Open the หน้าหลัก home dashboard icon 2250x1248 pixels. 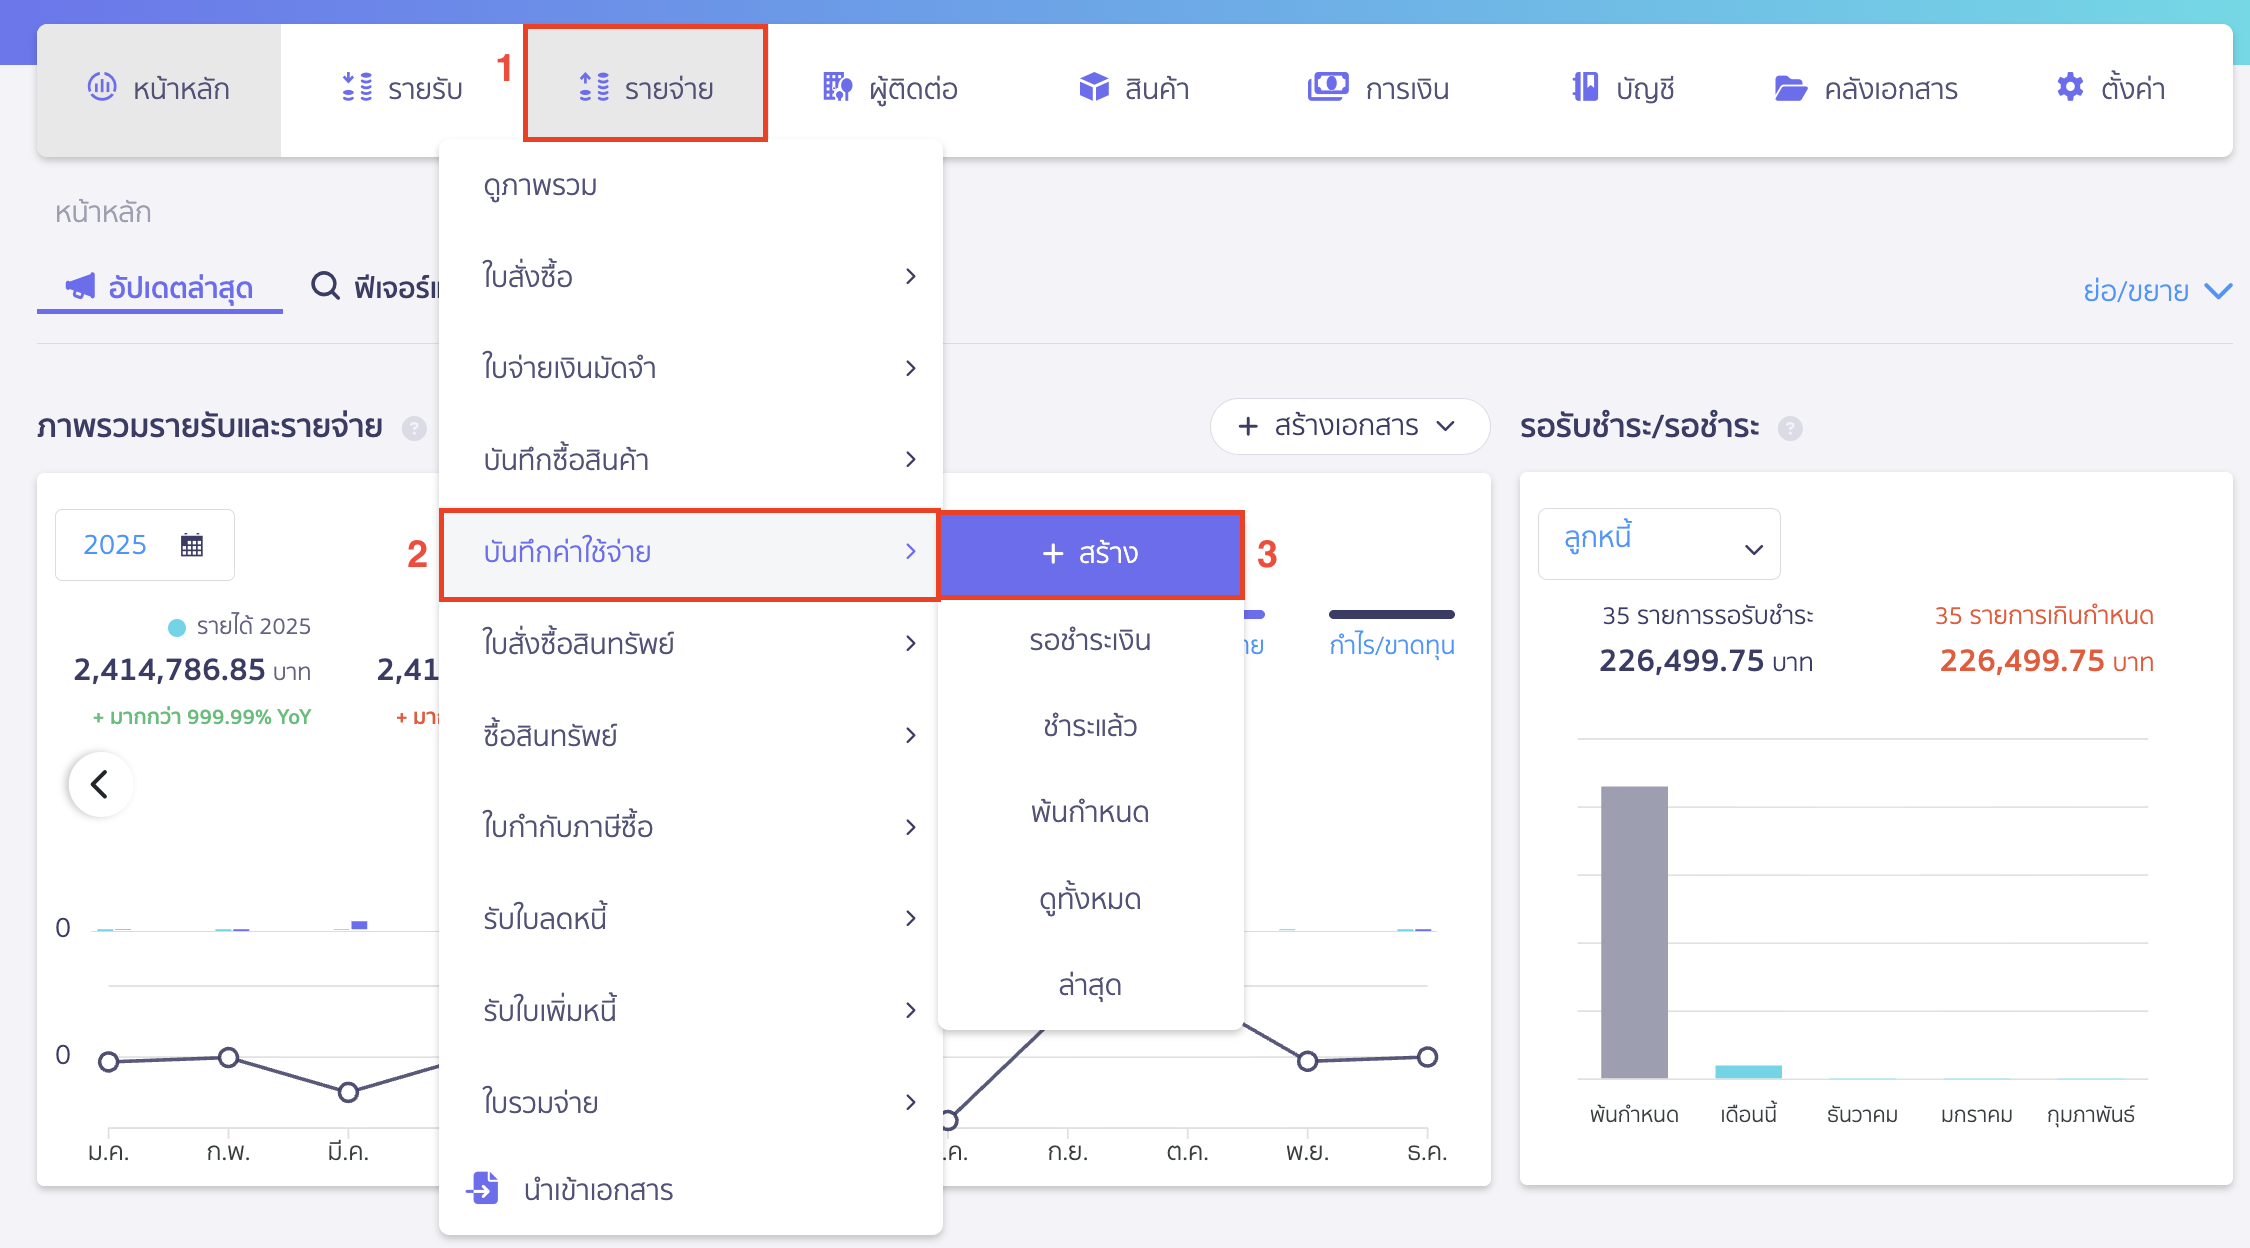[102, 88]
